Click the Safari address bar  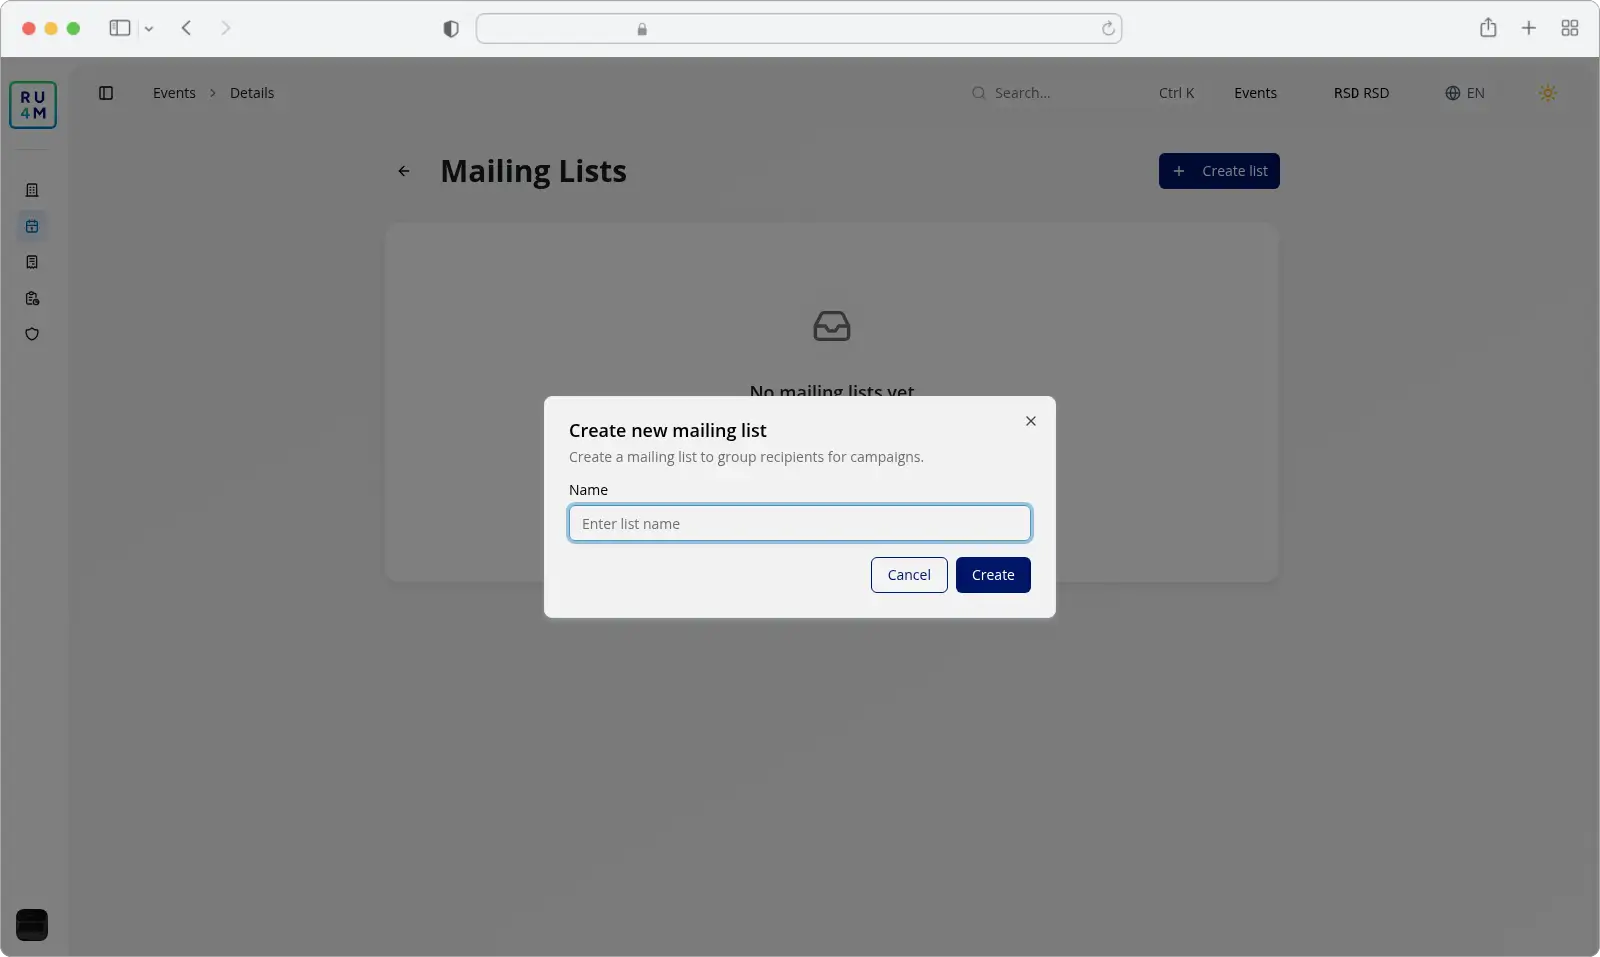[x=799, y=29]
